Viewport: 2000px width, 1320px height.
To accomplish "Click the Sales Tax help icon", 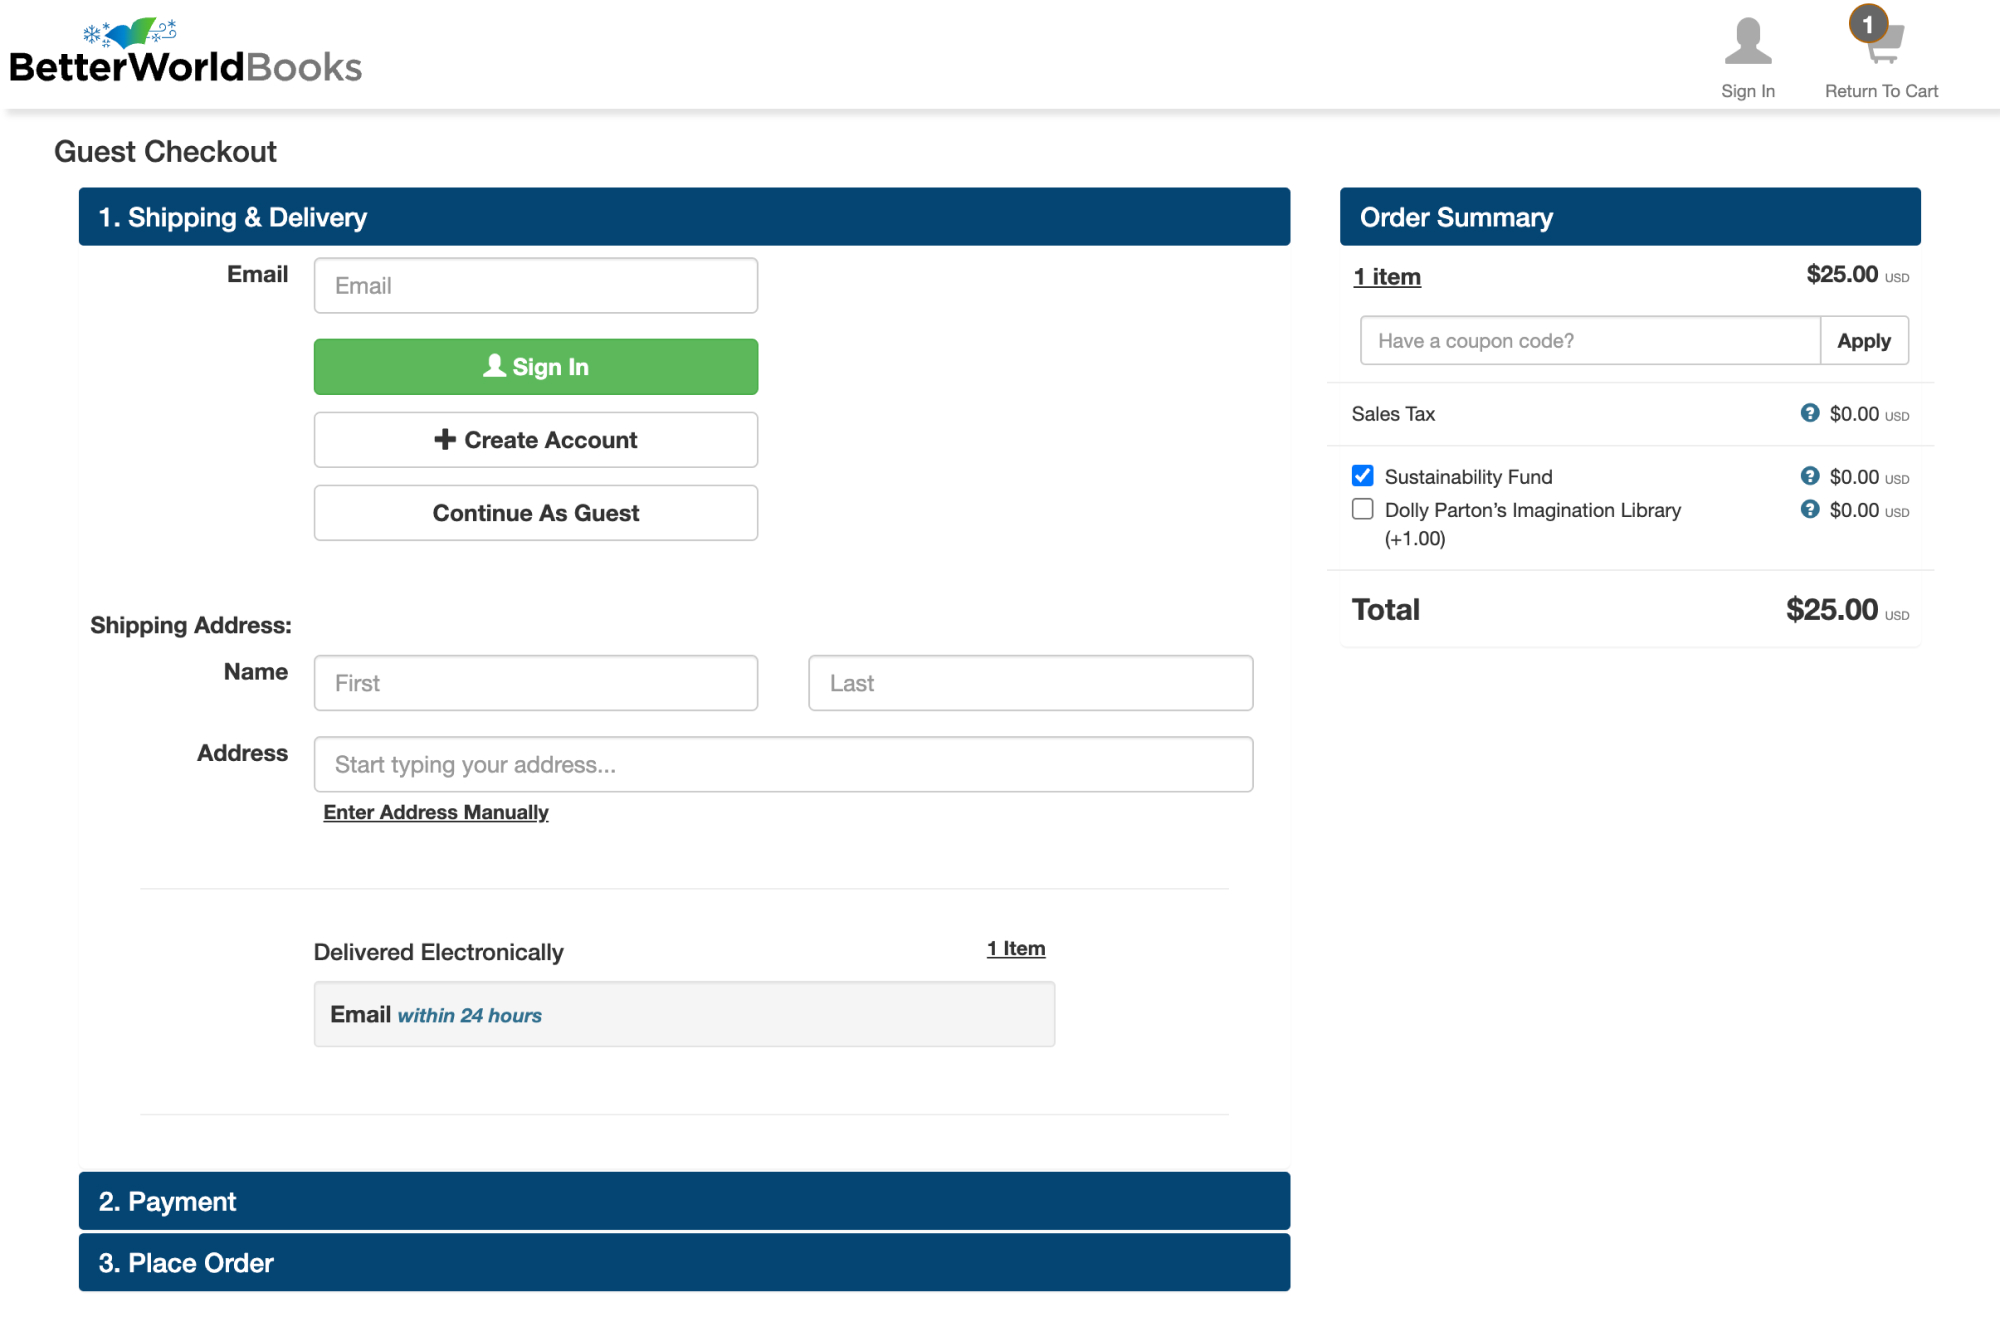I will click(1809, 413).
